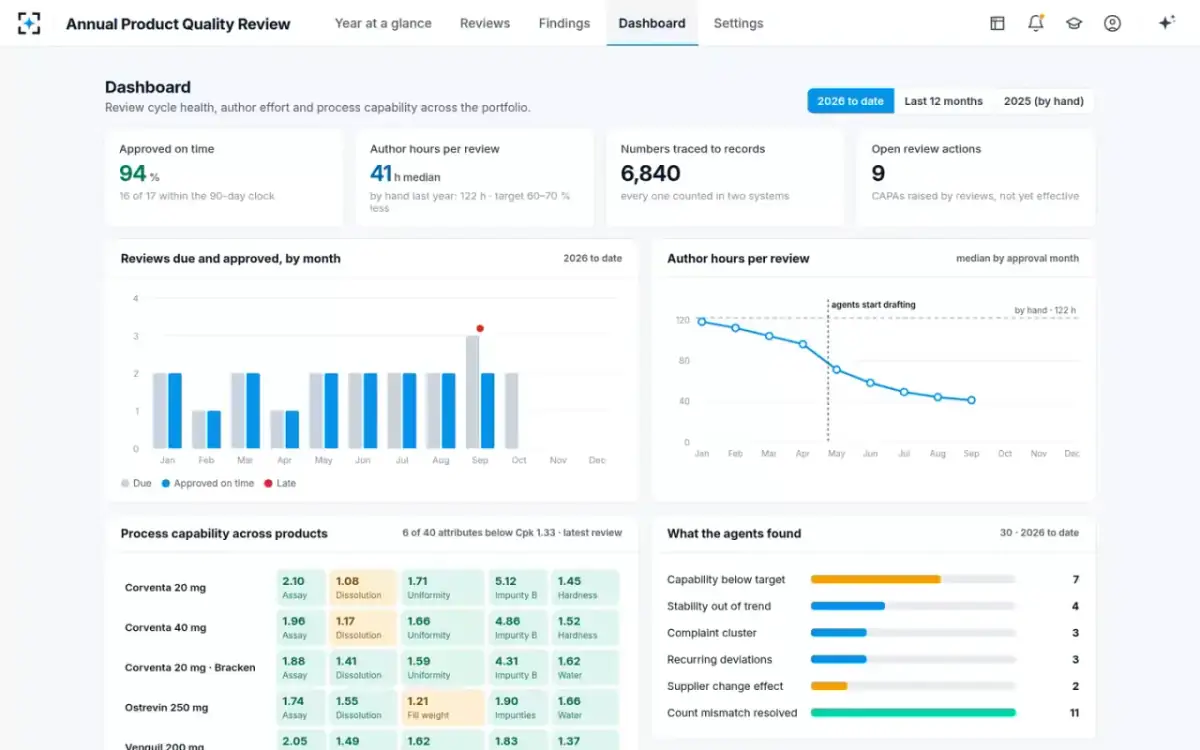
Task: Open the 1.90 Impurities cell
Action: [x=518, y=707]
